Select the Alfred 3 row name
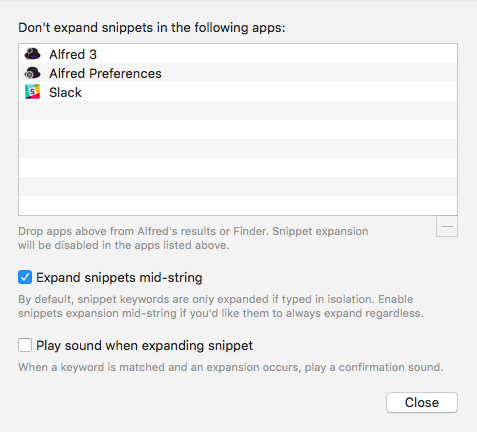The width and height of the screenshot is (477, 432). point(73,54)
